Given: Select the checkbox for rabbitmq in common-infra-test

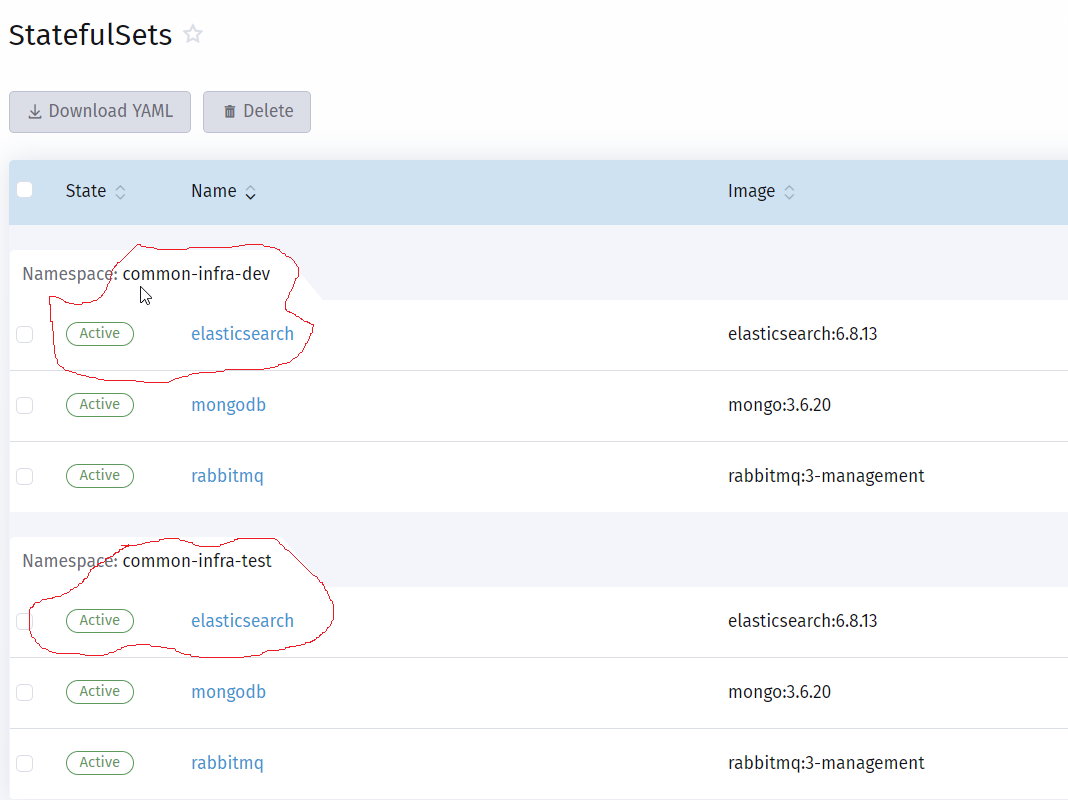Looking at the screenshot, I should click(24, 762).
